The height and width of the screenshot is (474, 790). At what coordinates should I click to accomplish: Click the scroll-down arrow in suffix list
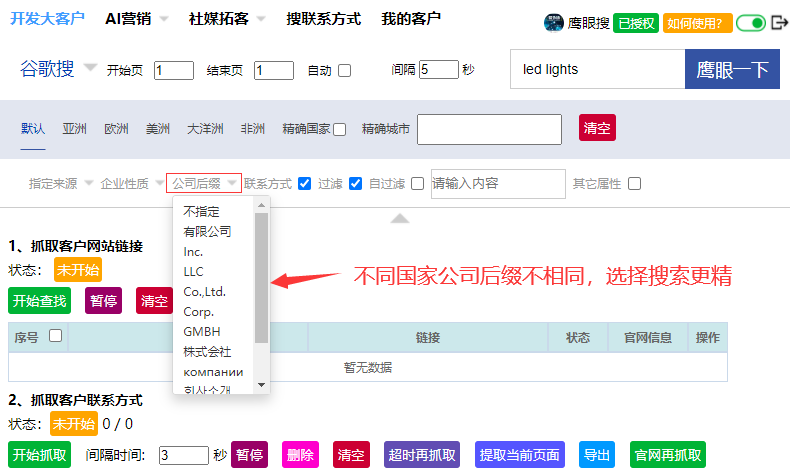tap(262, 384)
